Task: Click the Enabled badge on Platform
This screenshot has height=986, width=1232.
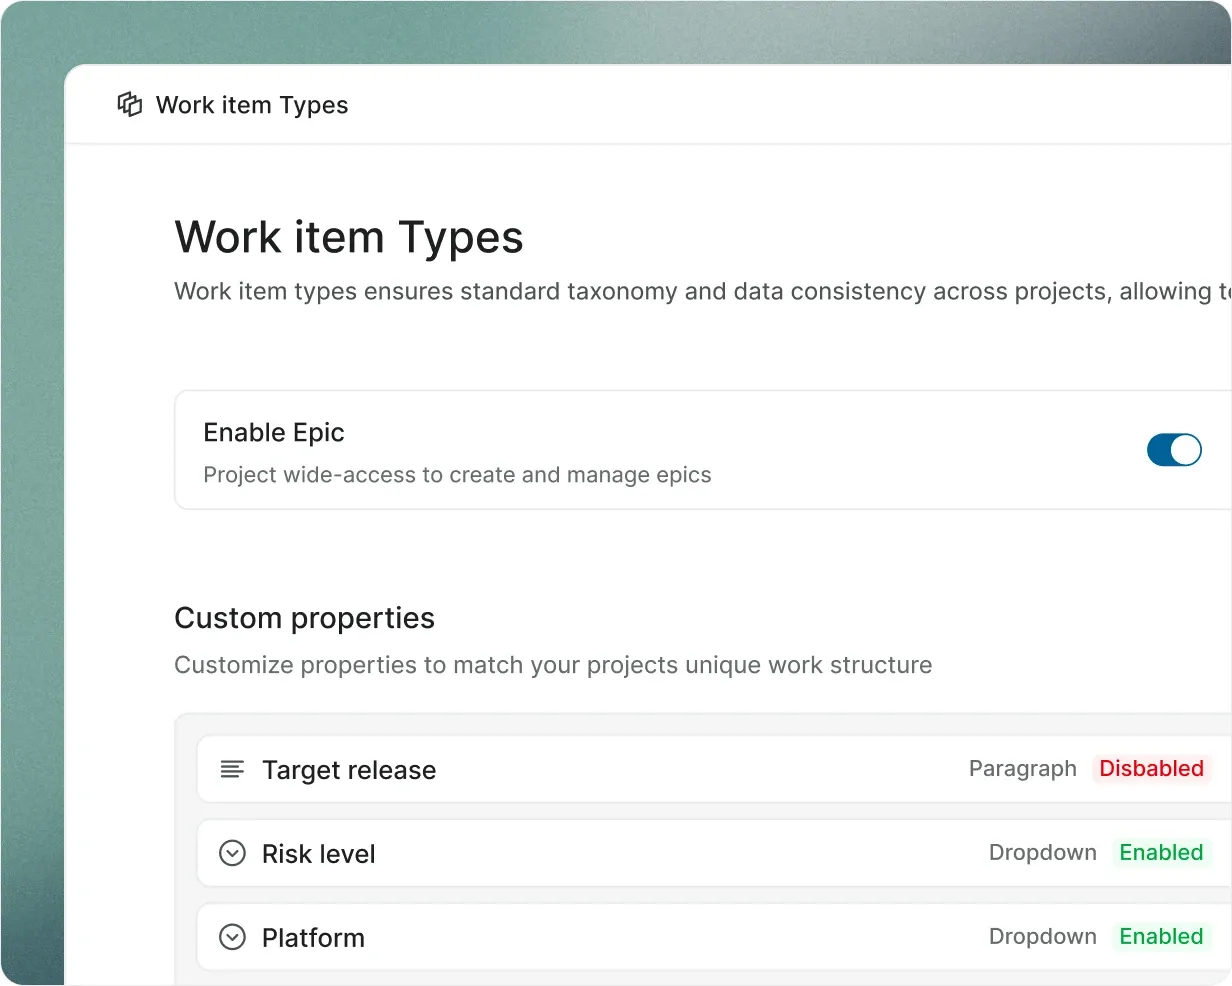Action: click(x=1161, y=936)
